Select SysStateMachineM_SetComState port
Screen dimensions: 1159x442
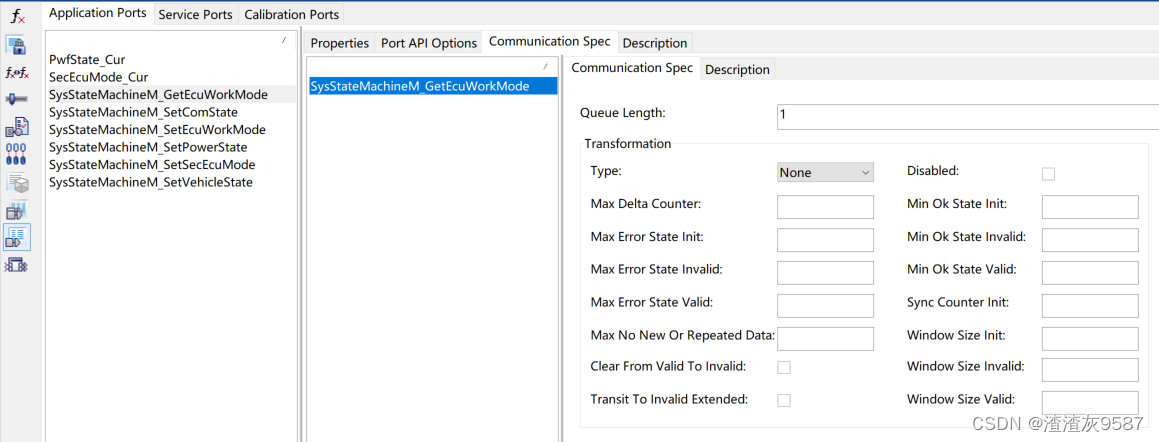(143, 112)
